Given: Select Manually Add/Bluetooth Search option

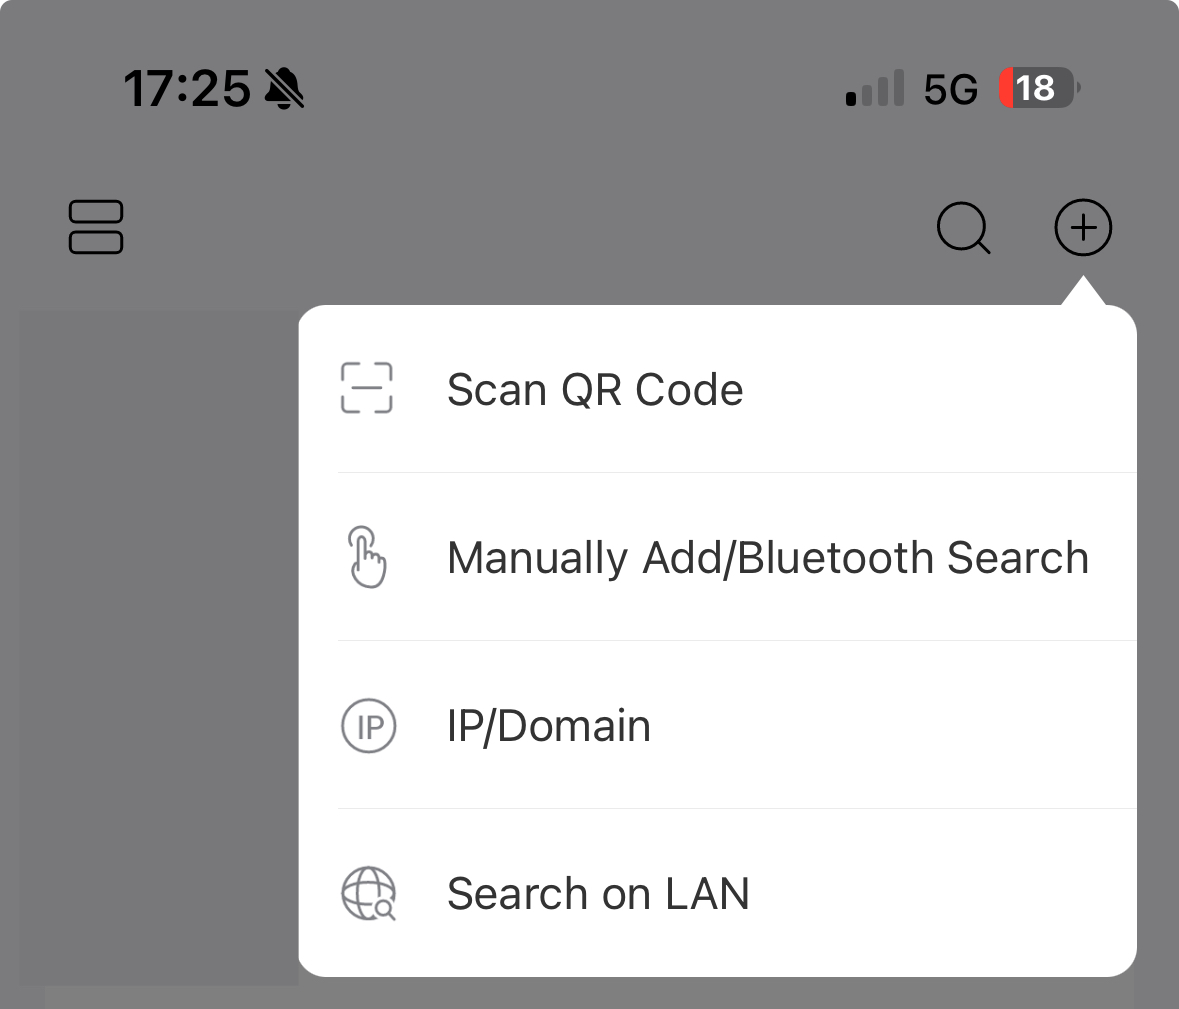Looking at the screenshot, I should pyautogui.click(x=717, y=557).
